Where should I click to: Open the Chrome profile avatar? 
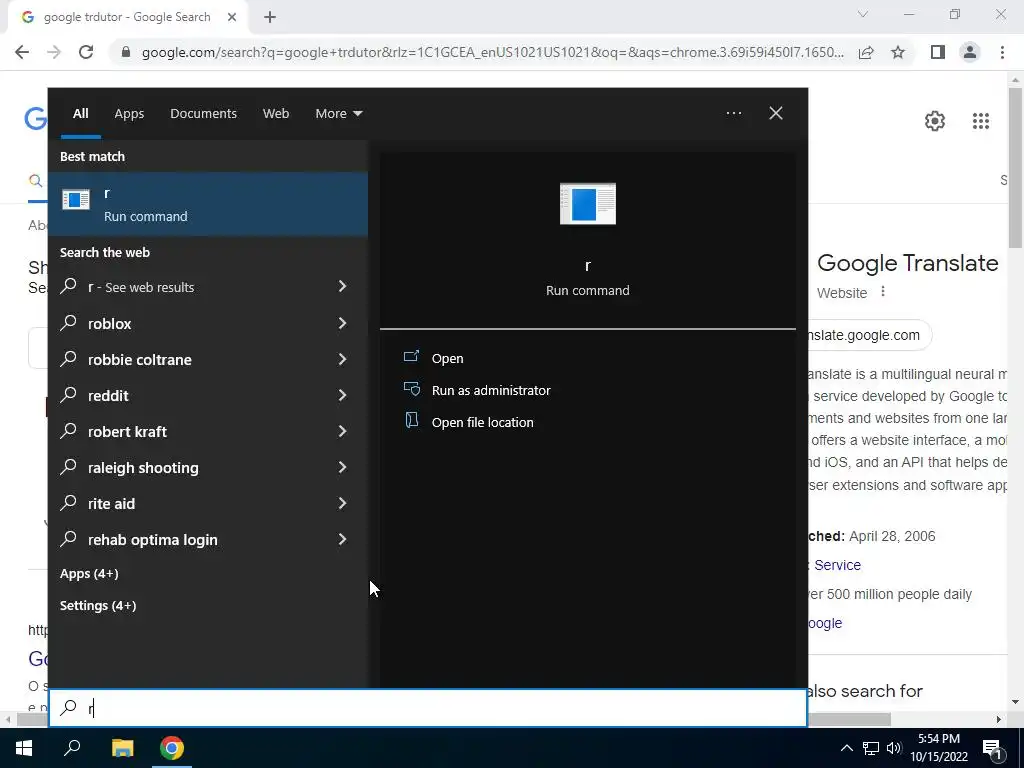pyautogui.click(x=970, y=52)
